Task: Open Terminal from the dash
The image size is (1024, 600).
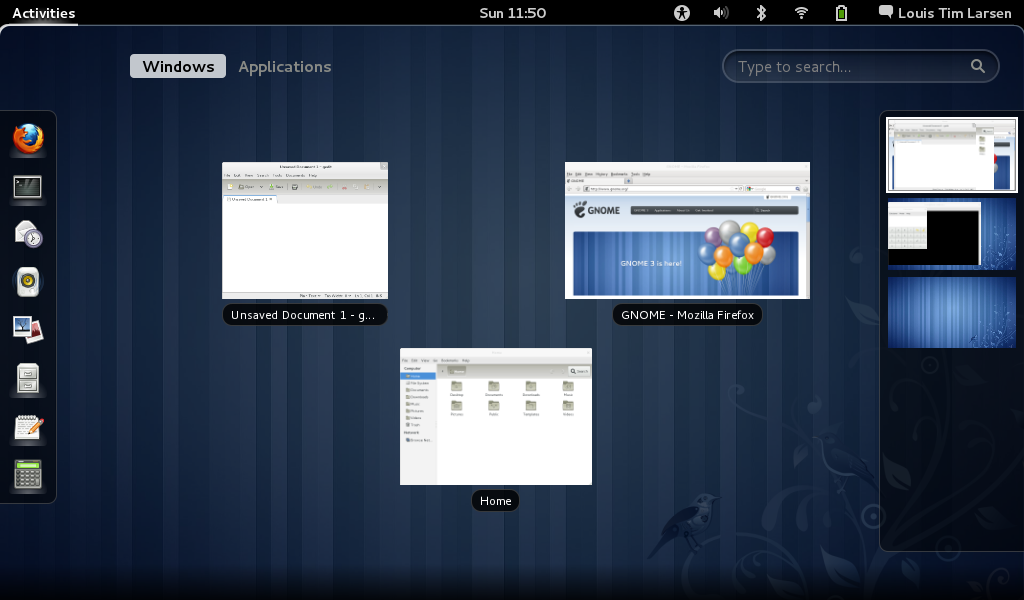Action: (28, 187)
